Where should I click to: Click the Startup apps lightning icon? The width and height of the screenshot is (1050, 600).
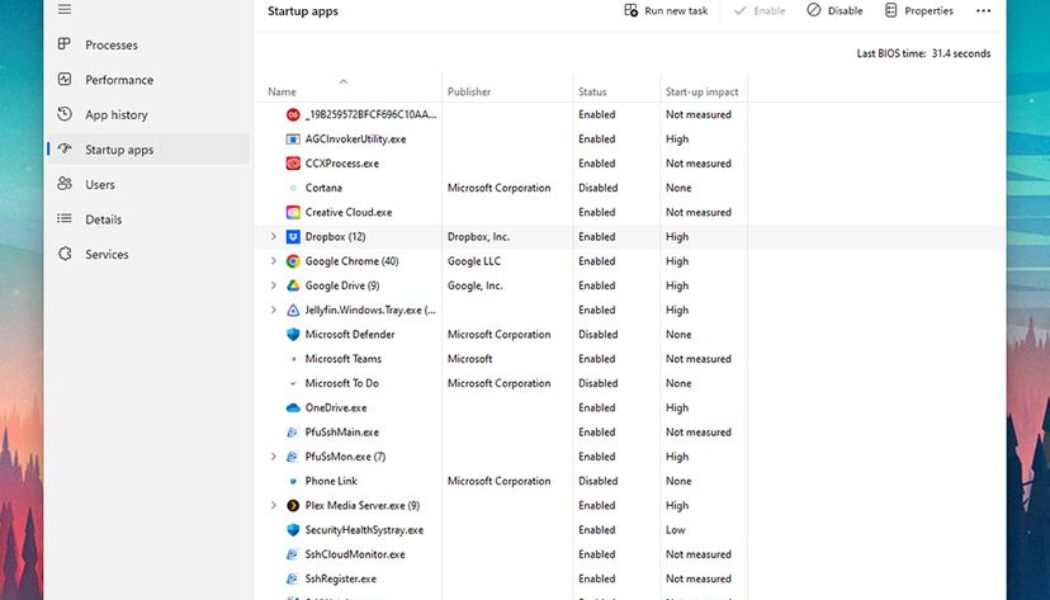[63, 149]
